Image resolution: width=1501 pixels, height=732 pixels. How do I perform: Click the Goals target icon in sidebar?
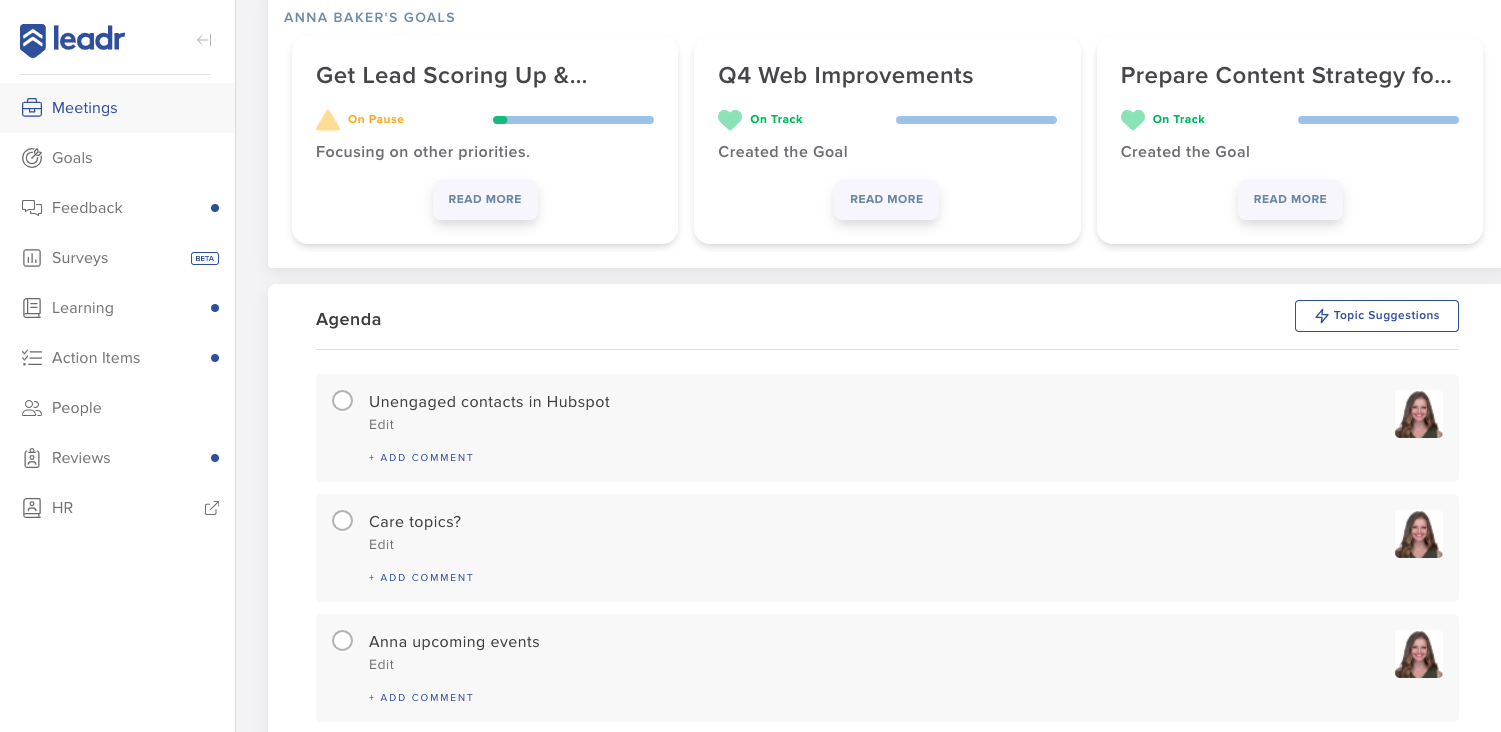tap(32, 158)
